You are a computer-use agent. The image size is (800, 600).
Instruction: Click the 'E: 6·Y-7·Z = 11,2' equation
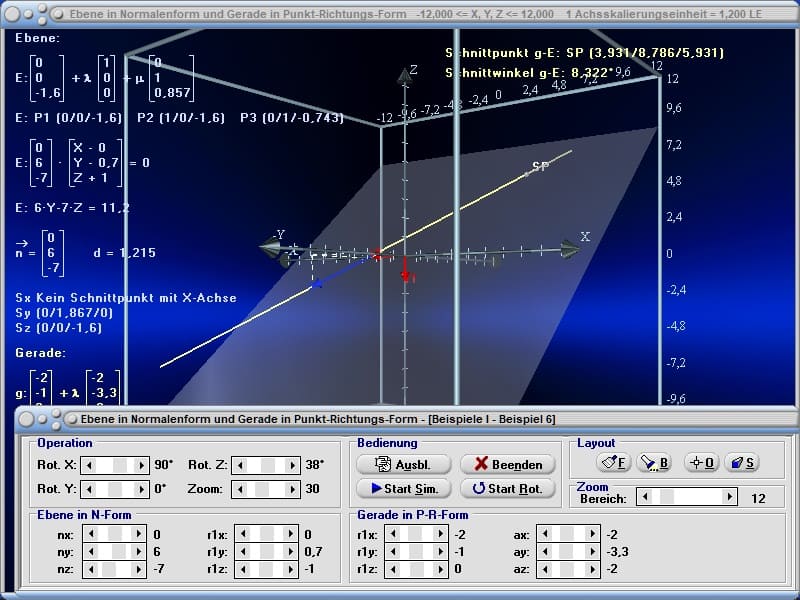72,208
